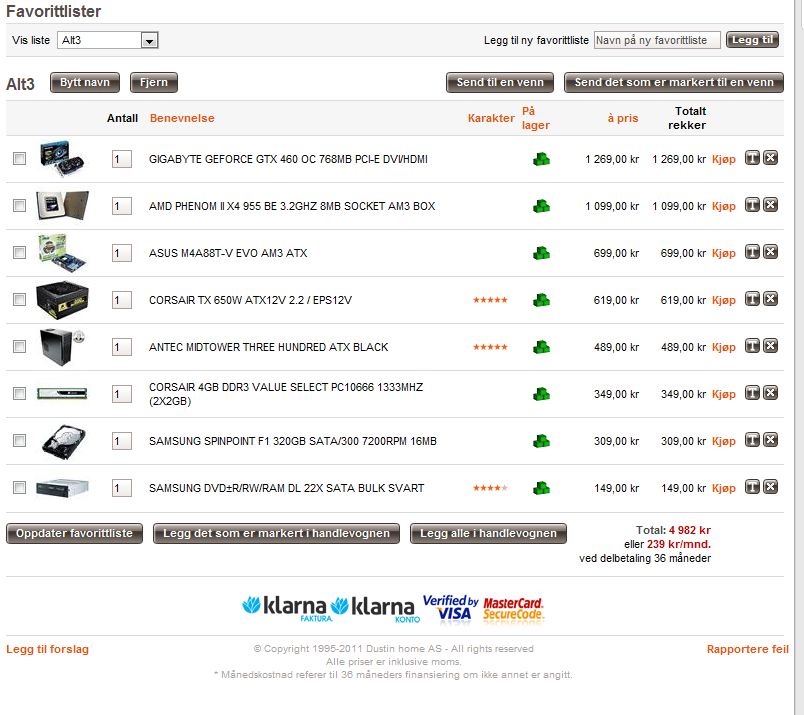Tick the checkbox for Corsair TX 650W
The height and width of the screenshot is (715, 804).
click(19, 300)
